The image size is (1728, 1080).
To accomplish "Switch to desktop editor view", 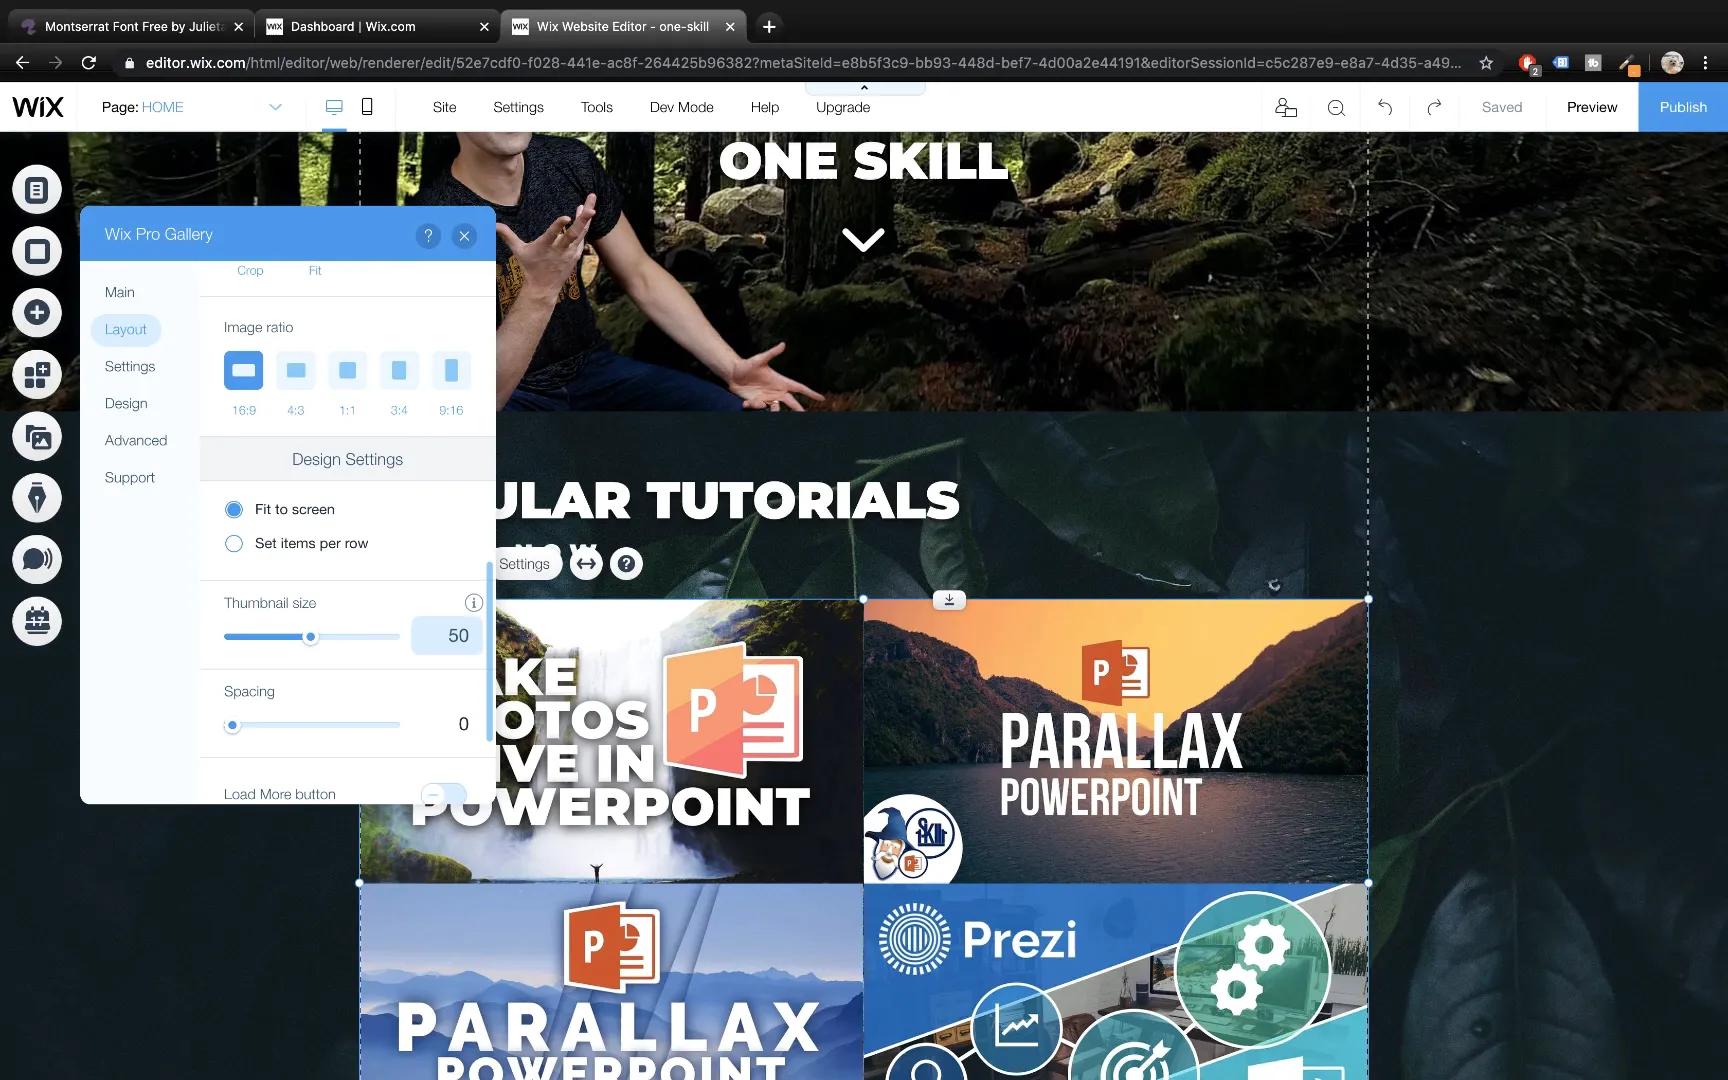I will tap(334, 107).
